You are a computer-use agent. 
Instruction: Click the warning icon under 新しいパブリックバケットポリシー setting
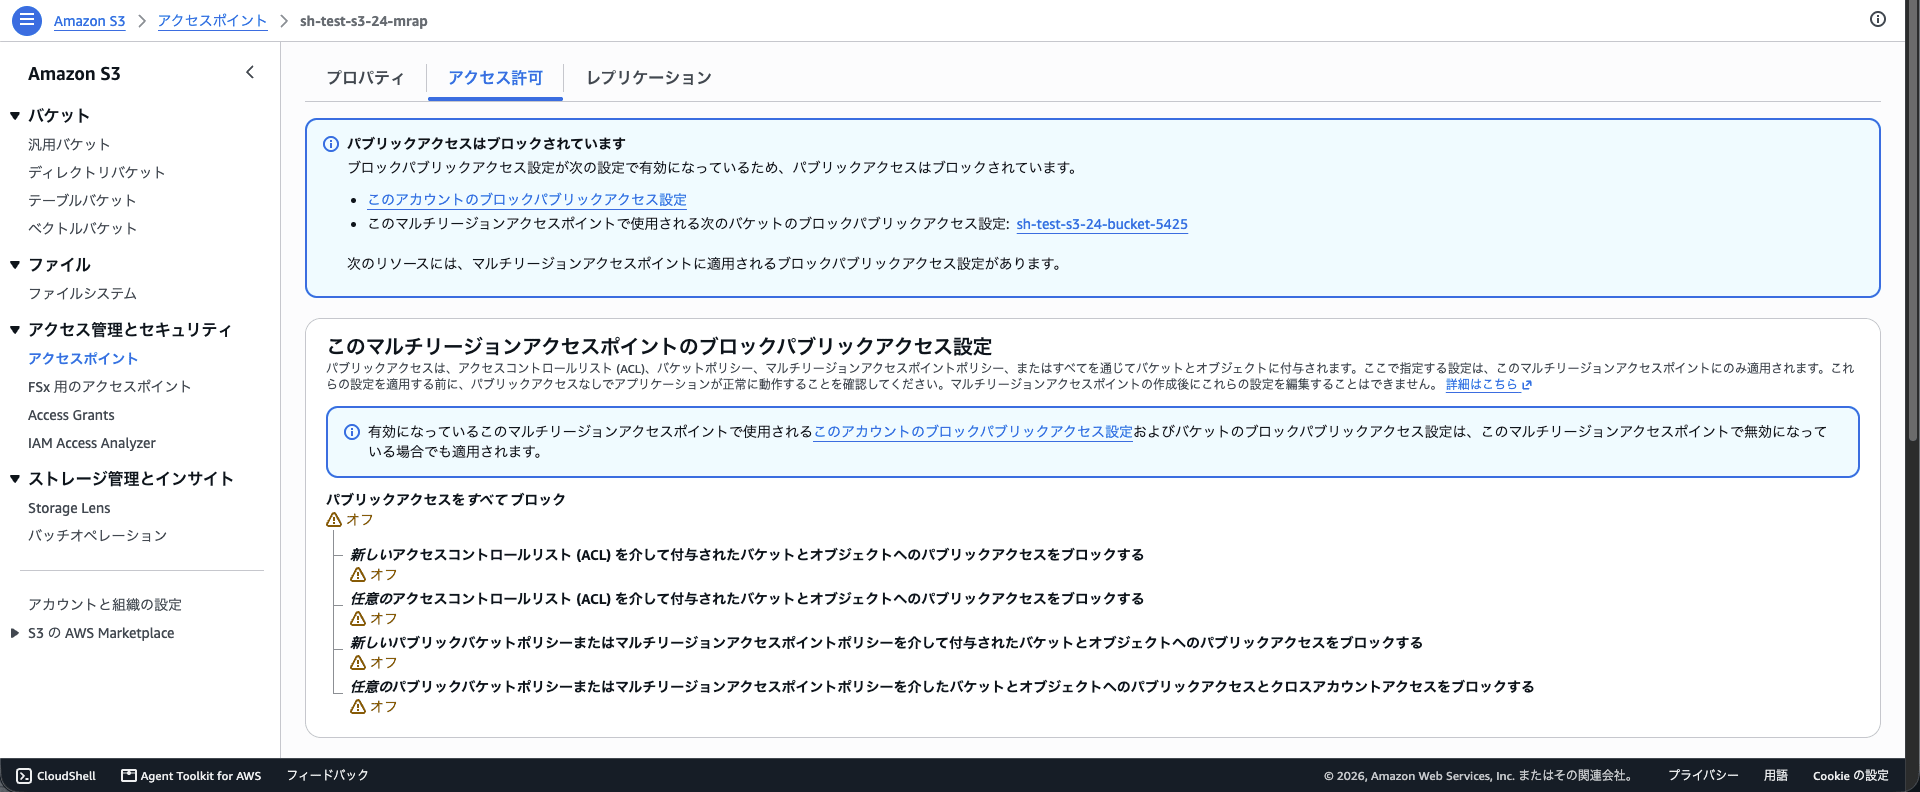coord(358,663)
